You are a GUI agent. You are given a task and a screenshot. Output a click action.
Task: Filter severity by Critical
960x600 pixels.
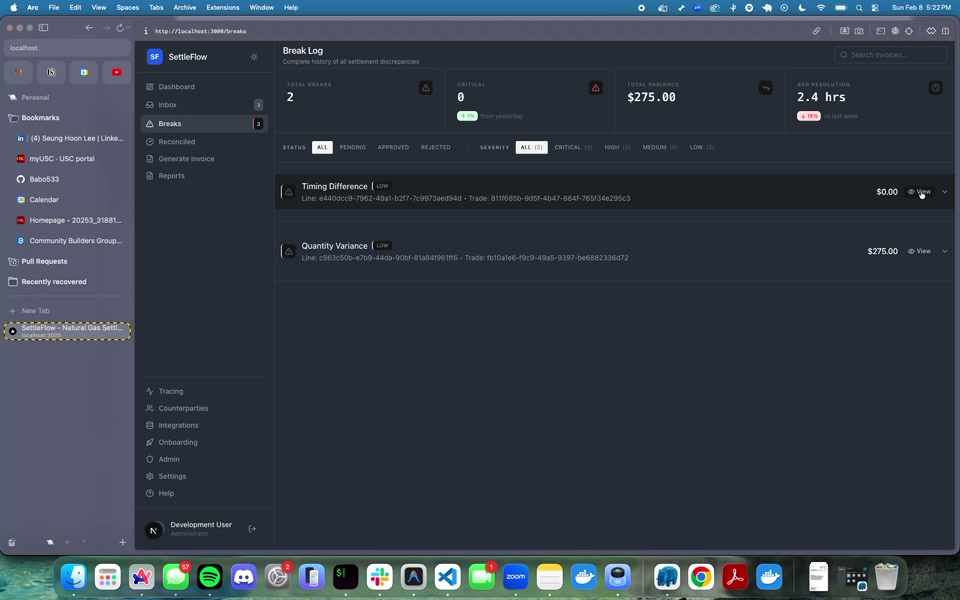click(x=573, y=147)
